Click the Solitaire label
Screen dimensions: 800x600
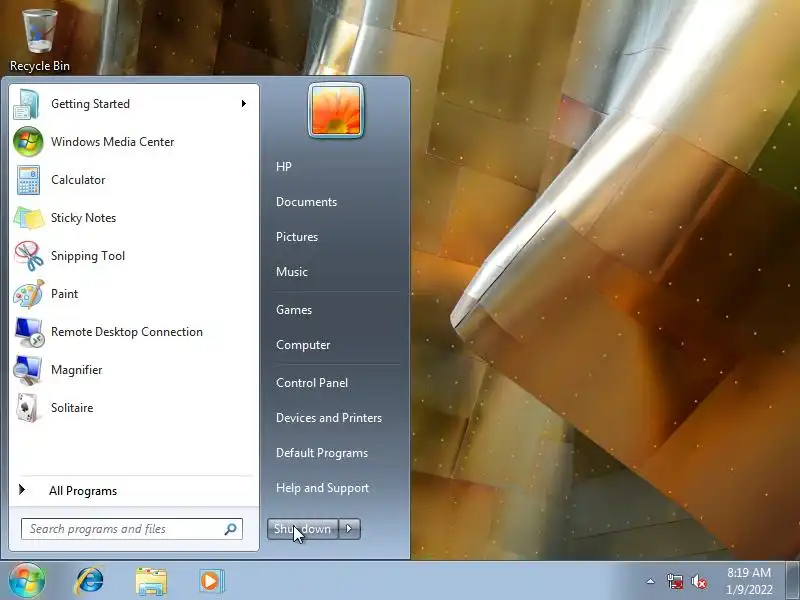[x=72, y=408]
